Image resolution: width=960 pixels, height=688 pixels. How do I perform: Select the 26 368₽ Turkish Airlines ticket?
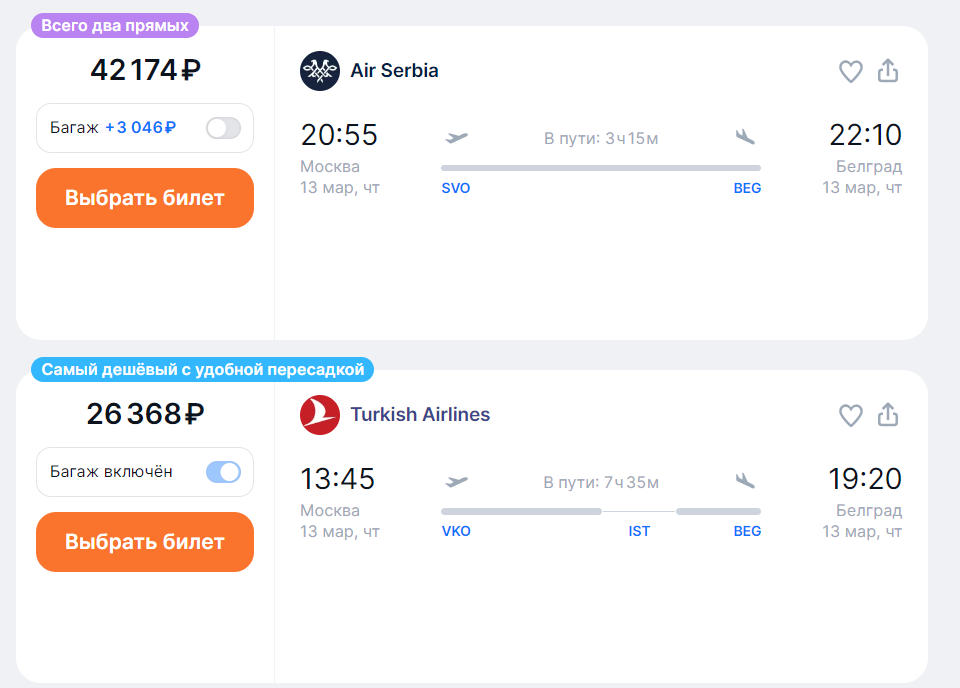click(145, 542)
